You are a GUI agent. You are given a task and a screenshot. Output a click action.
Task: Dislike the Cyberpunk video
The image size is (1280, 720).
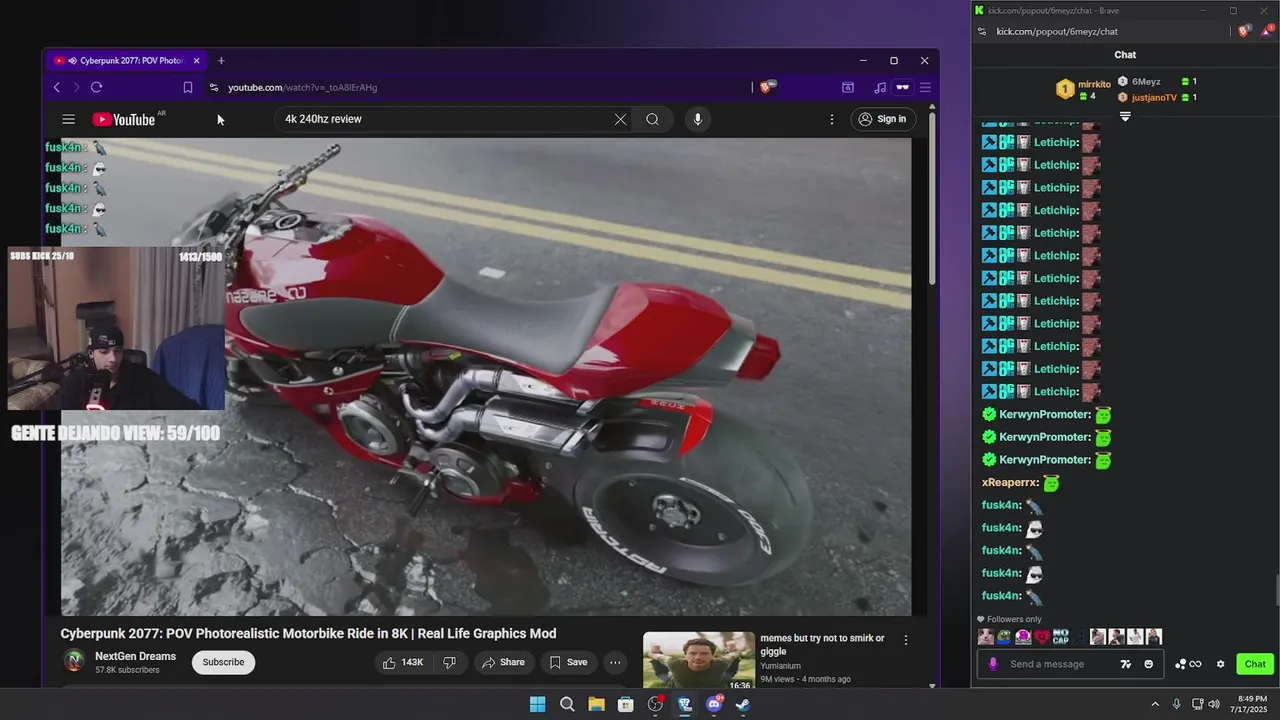click(x=449, y=662)
